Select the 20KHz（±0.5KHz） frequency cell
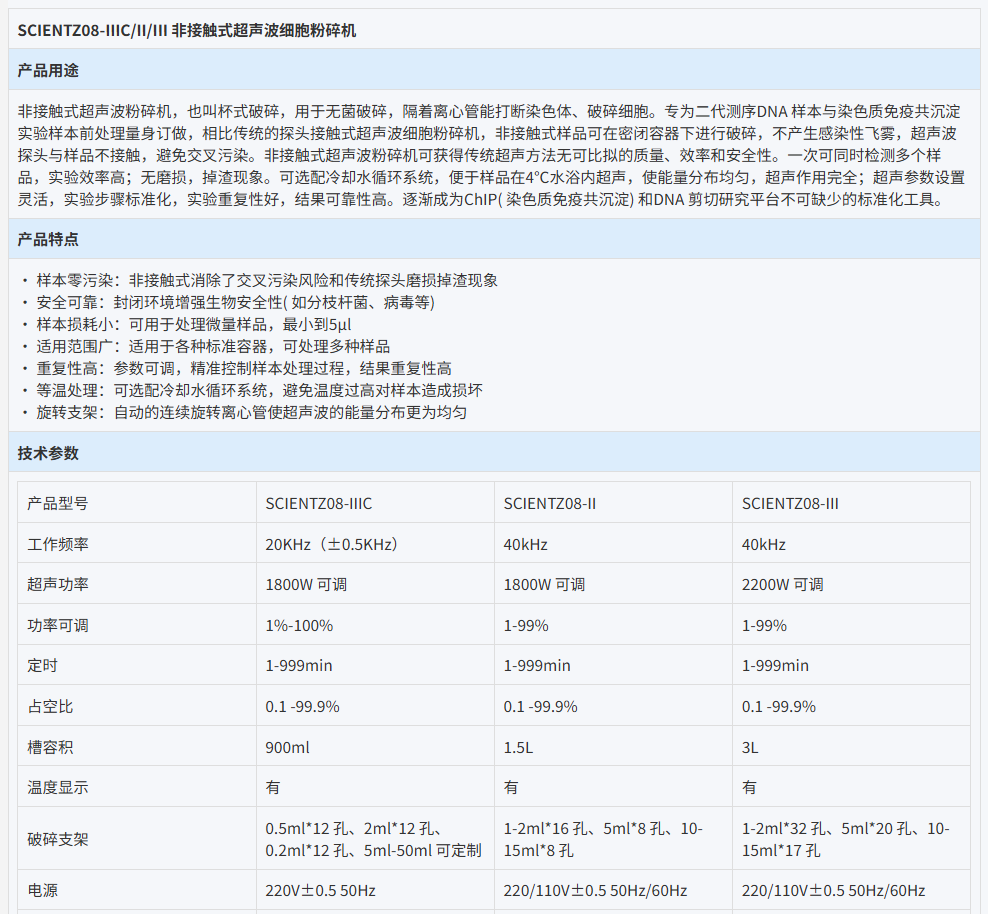 click(332, 544)
